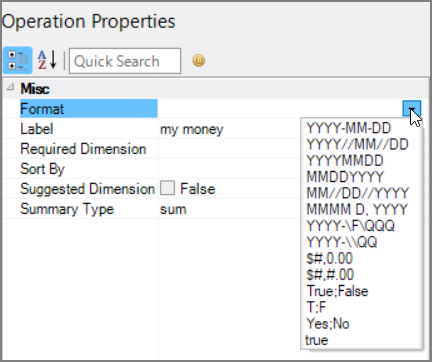Sort properties alphabetically with A-Z icon
The image size is (432, 362).
coord(47,60)
